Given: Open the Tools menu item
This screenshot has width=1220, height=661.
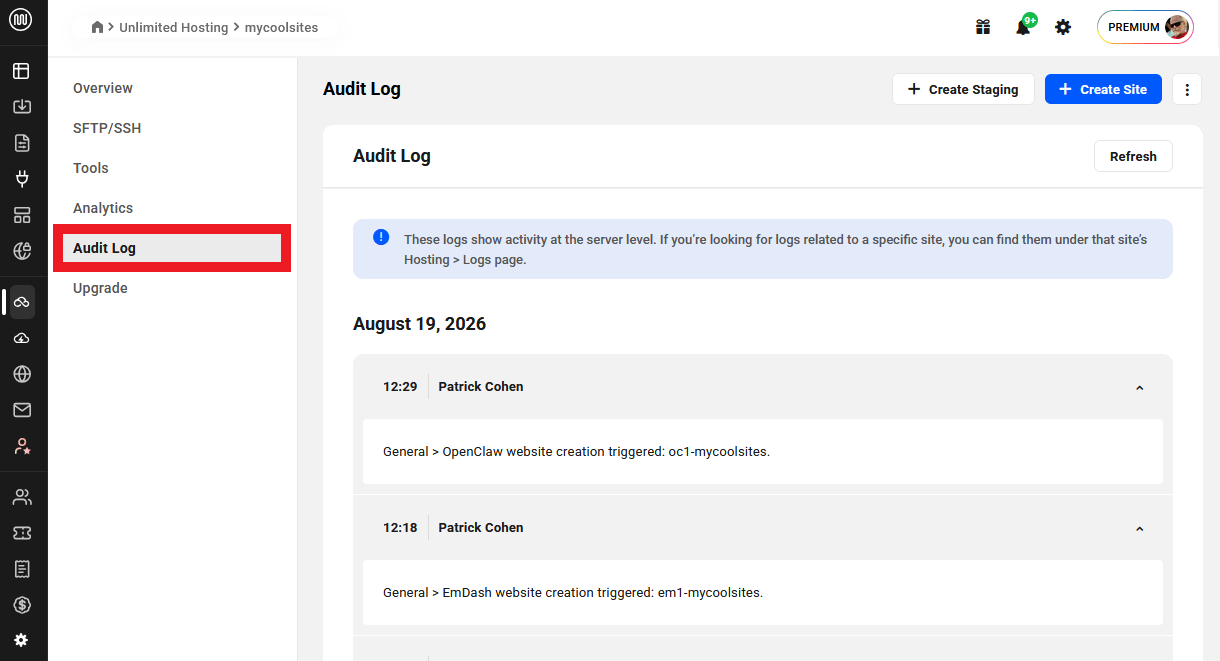Looking at the screenshot, I should click(91, 168).
